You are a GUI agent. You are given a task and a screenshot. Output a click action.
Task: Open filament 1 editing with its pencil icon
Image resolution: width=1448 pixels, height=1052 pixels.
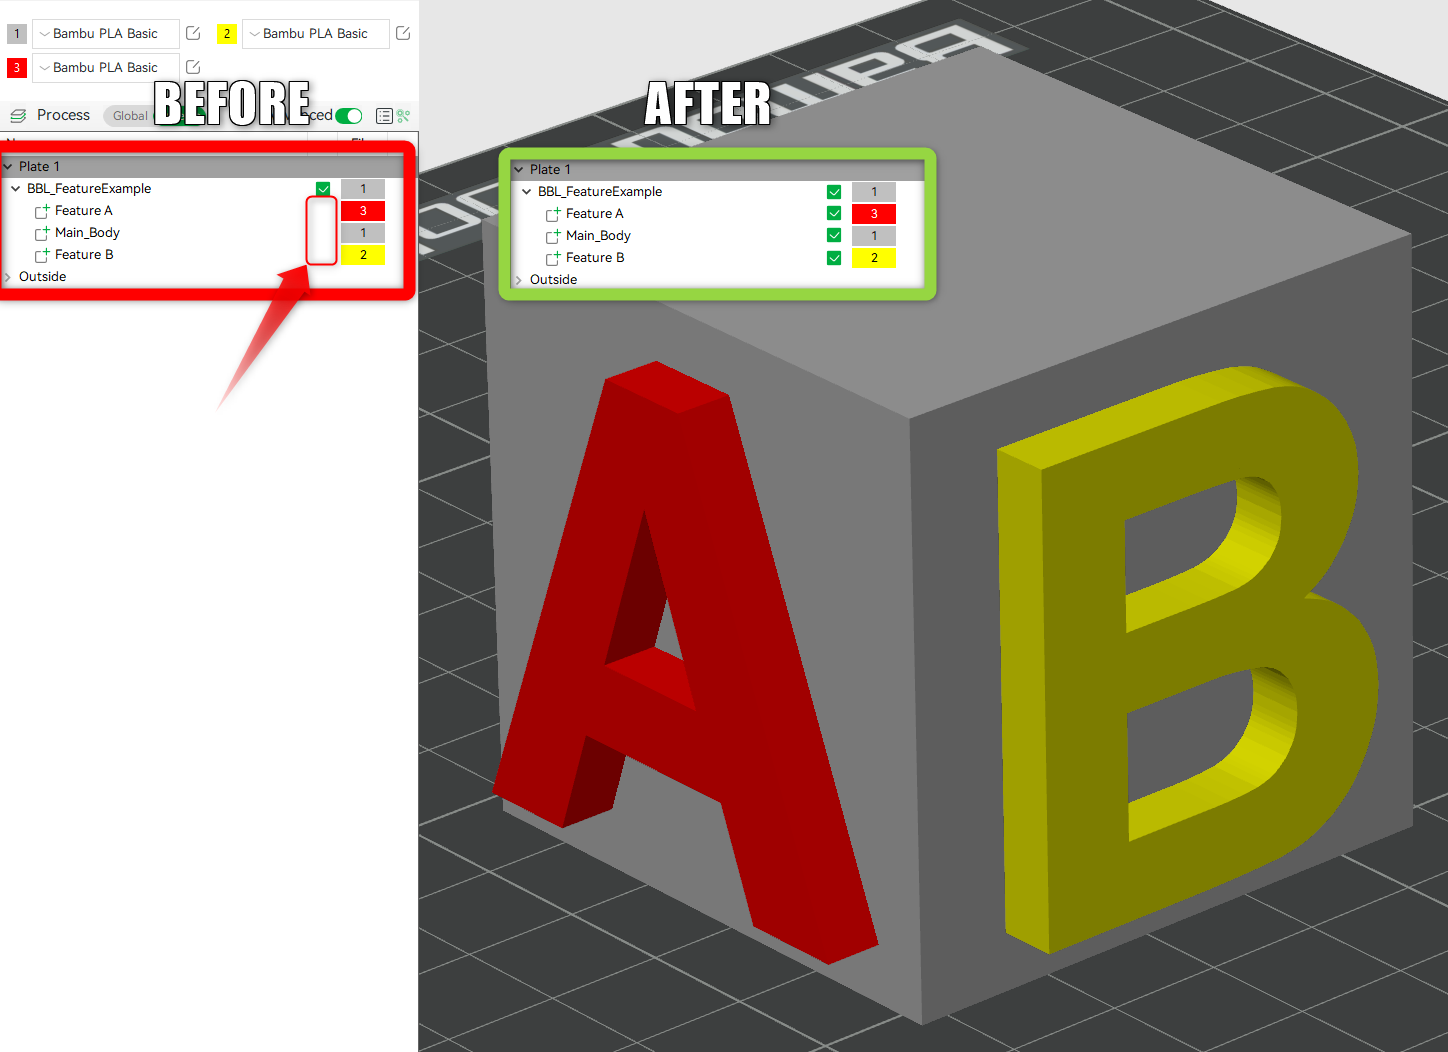coord(192,33)
